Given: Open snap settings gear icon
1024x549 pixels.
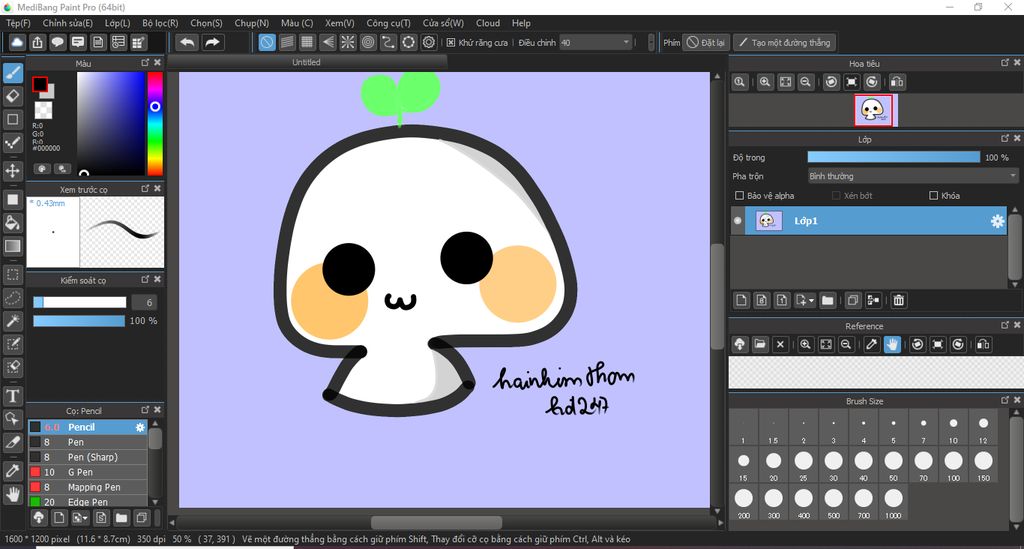Looking at the screenshot, I should [x=428, y=42].
